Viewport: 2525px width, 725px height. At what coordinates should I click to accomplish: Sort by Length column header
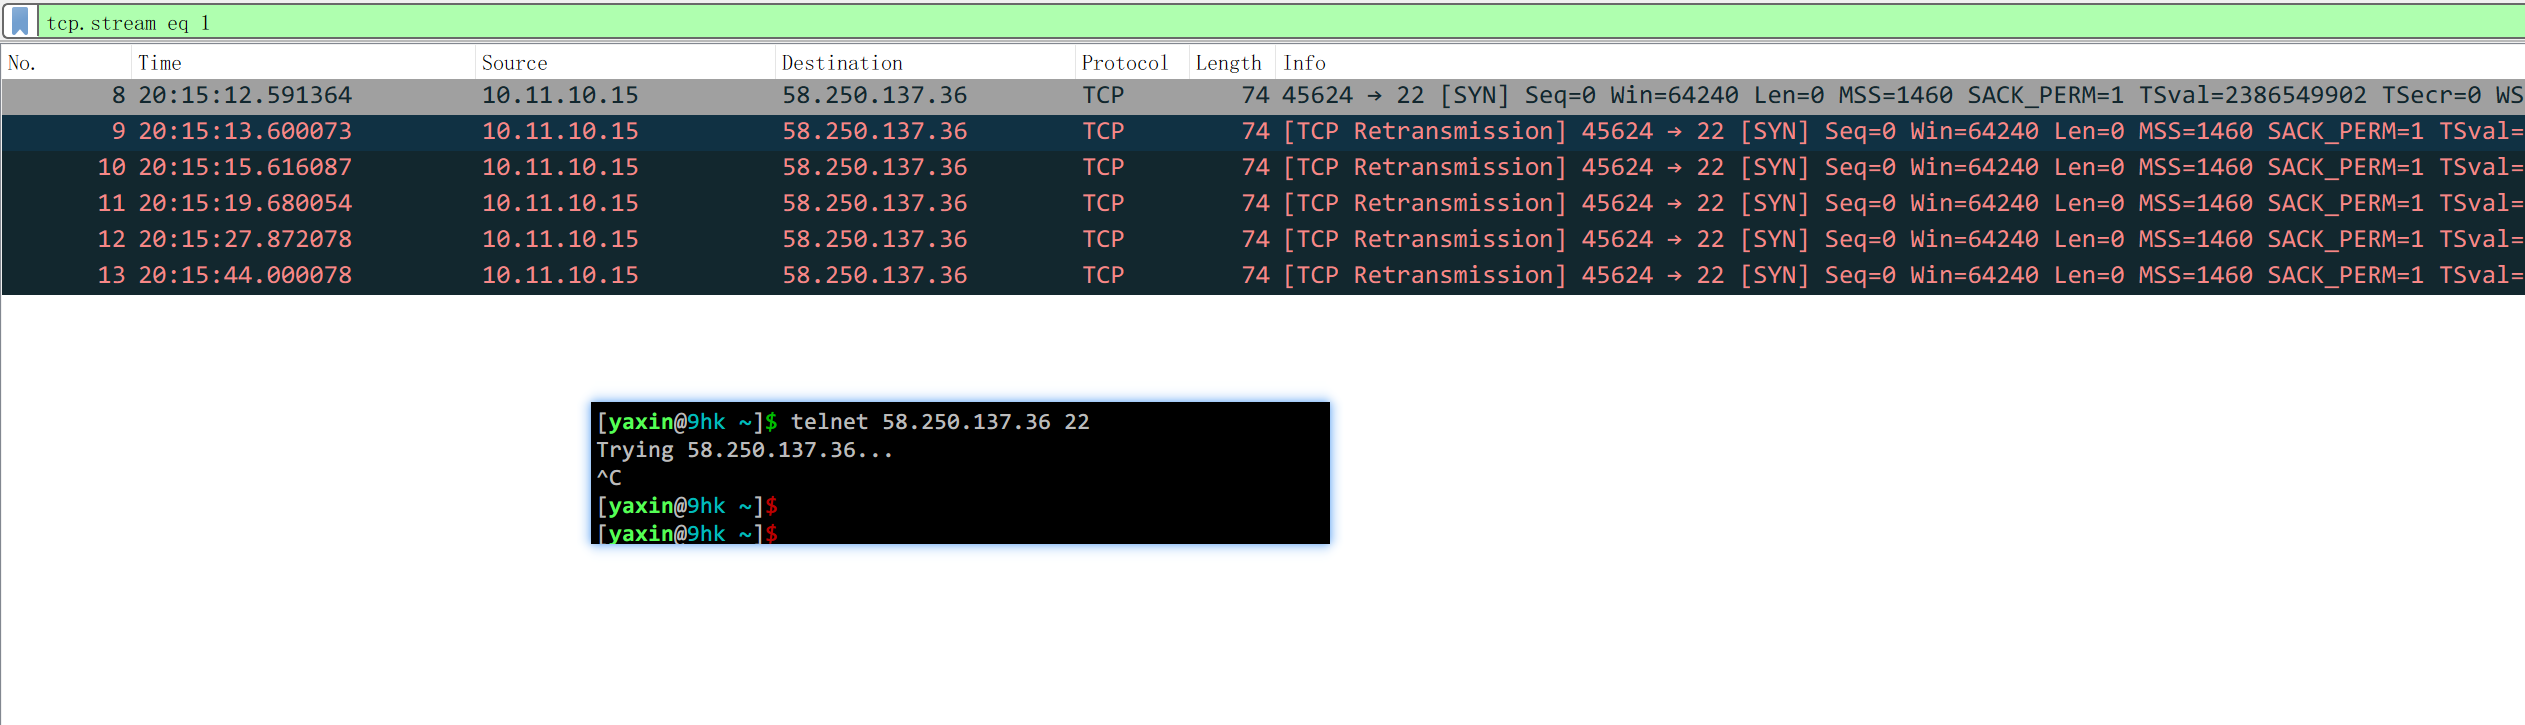tap(1232, 63)
